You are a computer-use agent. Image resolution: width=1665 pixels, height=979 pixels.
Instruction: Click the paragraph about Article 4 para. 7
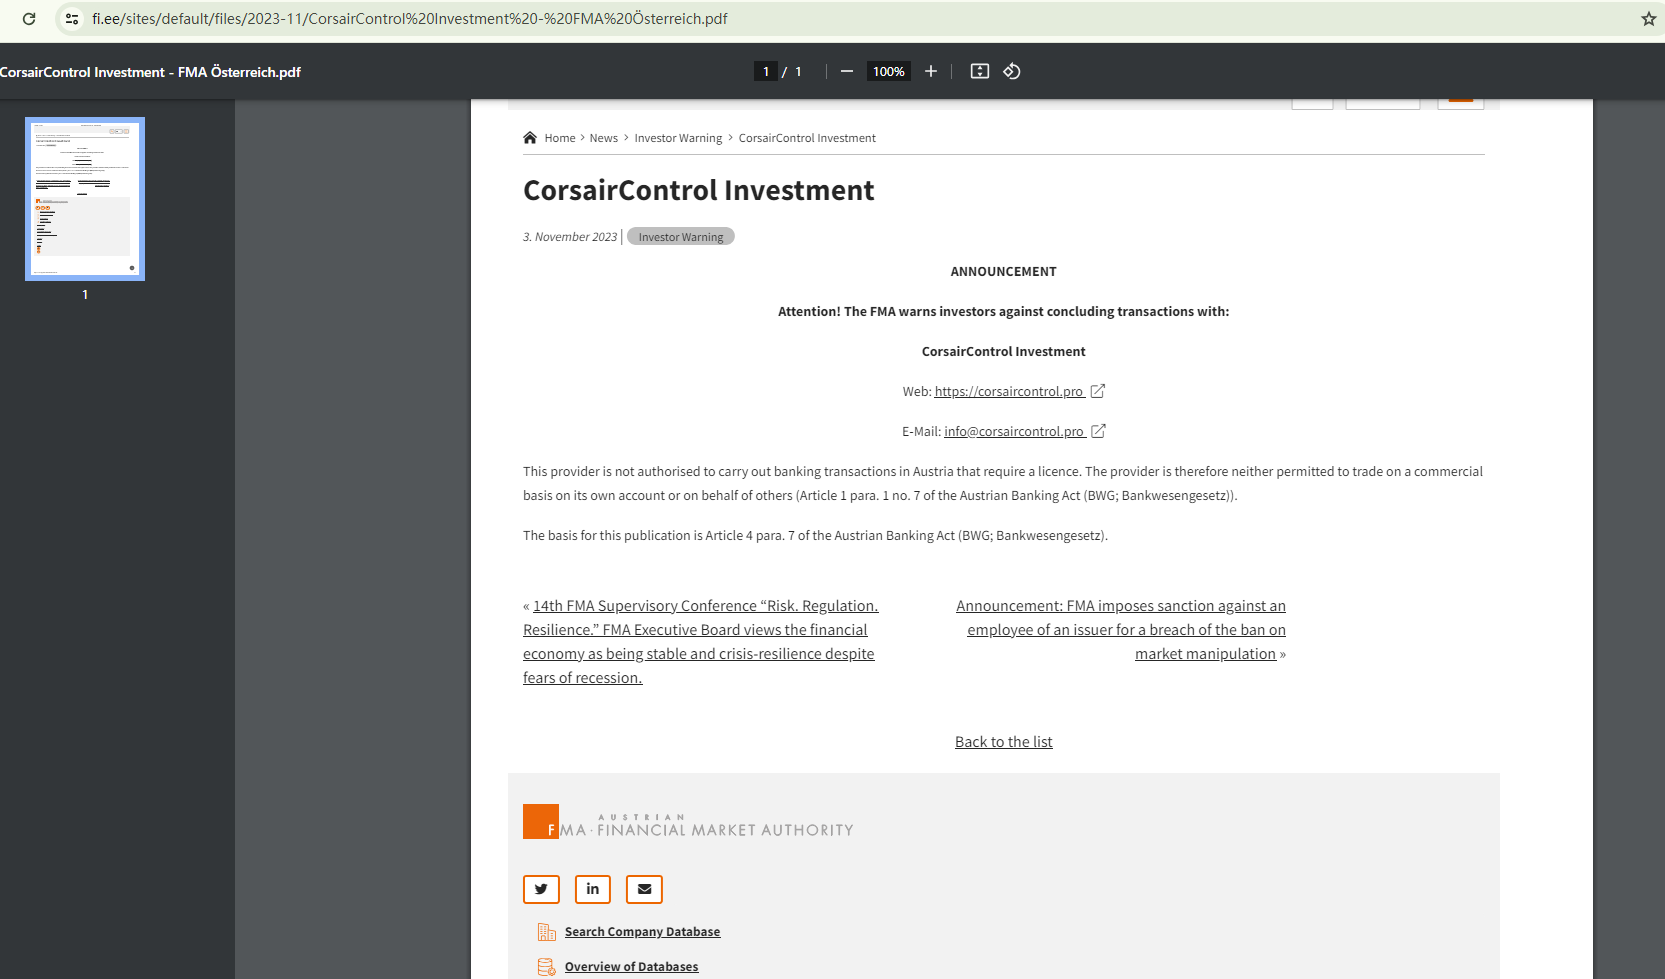tap(815, 535)
